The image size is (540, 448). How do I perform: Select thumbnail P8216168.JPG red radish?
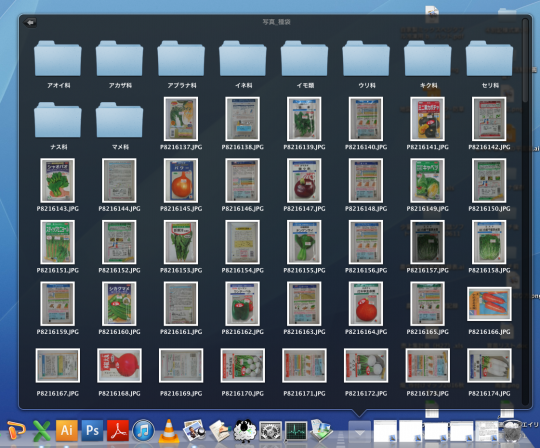[120, 365]
